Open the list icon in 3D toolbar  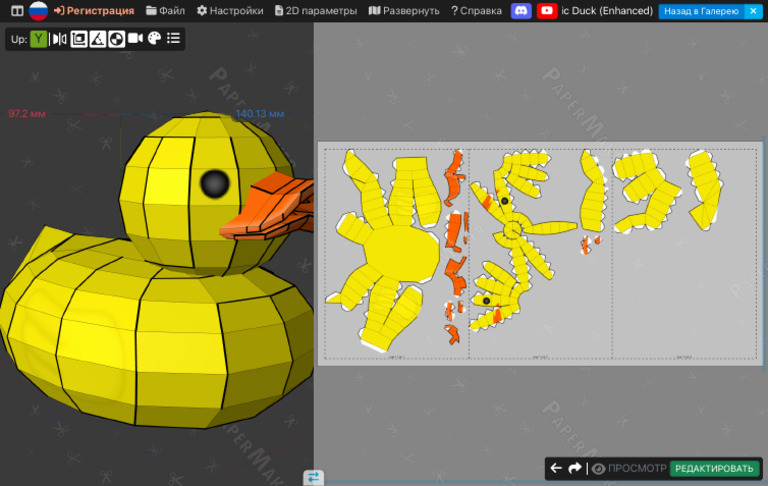[x=173, y=38]
